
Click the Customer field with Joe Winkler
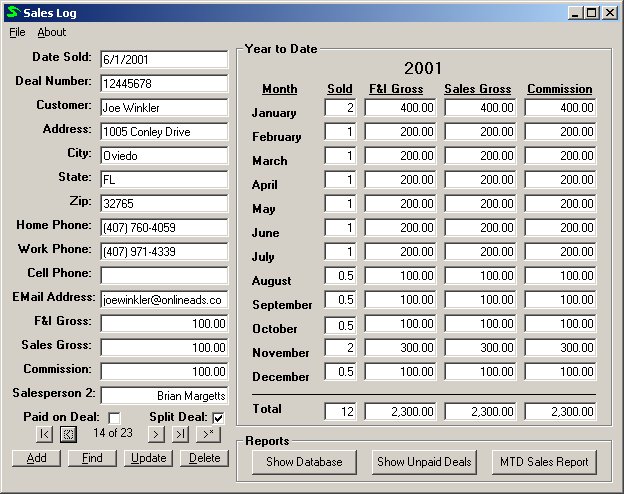coord(164,107)
